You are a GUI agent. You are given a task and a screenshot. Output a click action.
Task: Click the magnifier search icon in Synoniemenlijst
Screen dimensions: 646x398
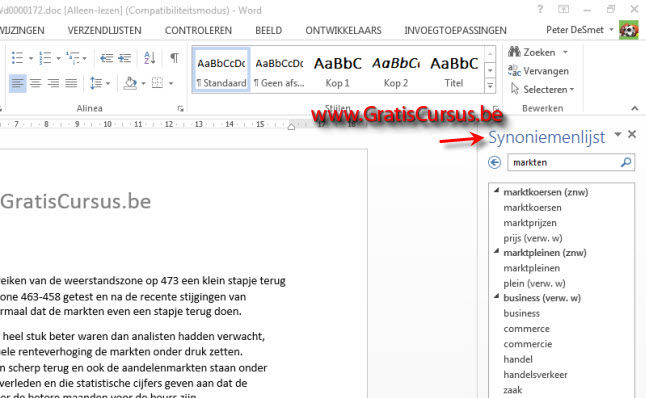pos(626,162)
